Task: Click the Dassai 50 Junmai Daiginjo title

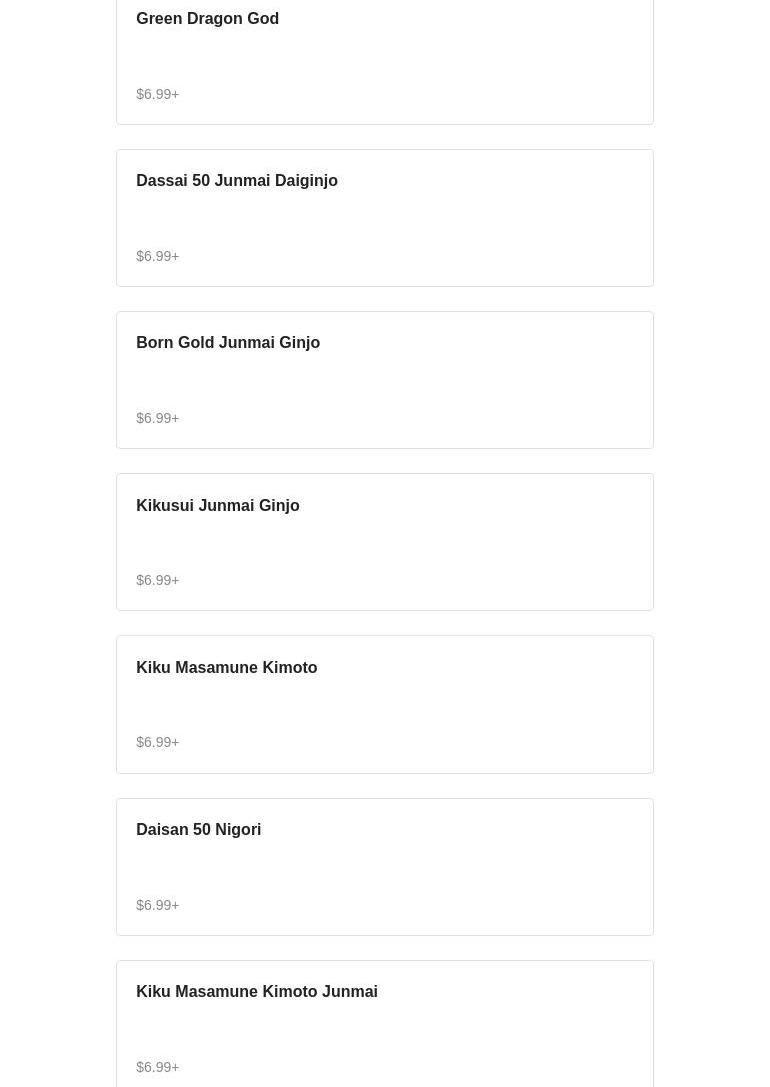Action: pos(237,181)
